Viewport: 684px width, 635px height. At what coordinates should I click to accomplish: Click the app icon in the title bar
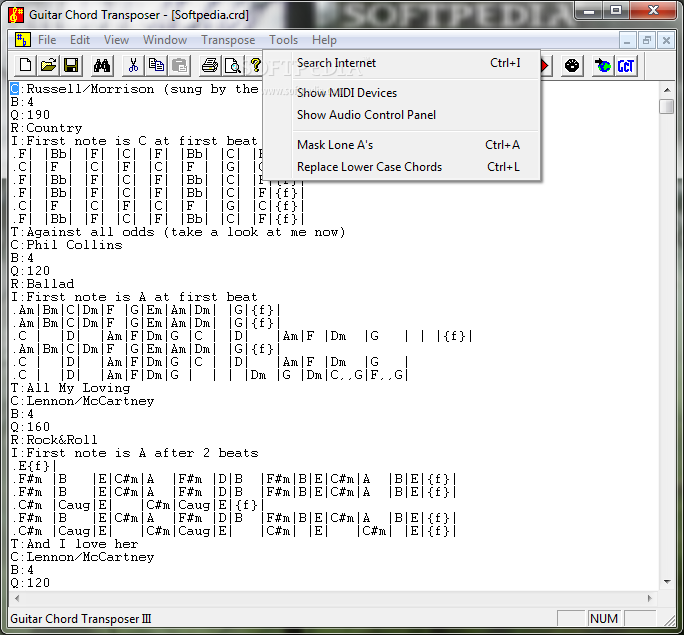pos(16,15)
